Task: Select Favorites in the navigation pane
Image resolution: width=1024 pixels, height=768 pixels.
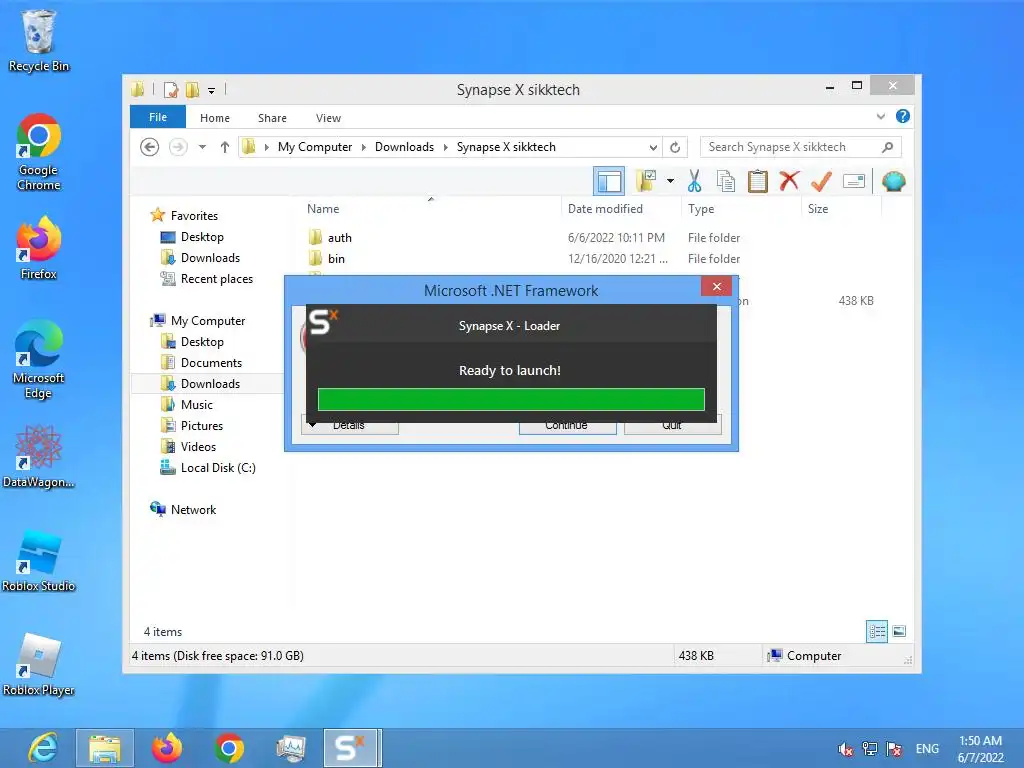Action: coord(194,216)
